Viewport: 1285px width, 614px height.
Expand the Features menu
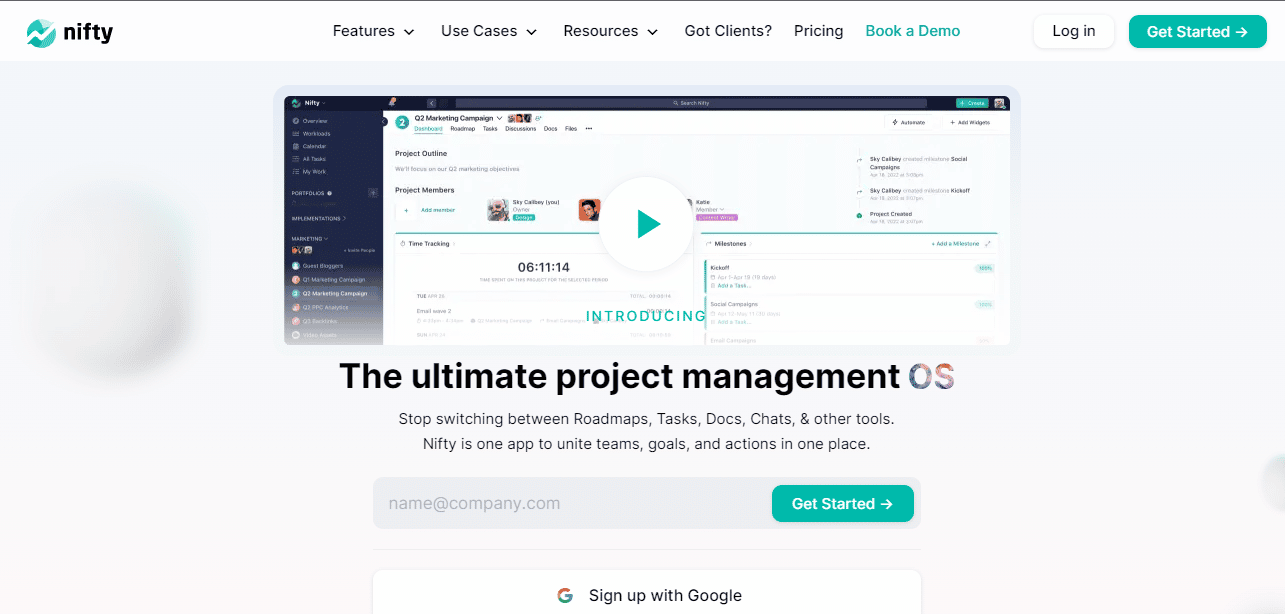tap(373, 31)
